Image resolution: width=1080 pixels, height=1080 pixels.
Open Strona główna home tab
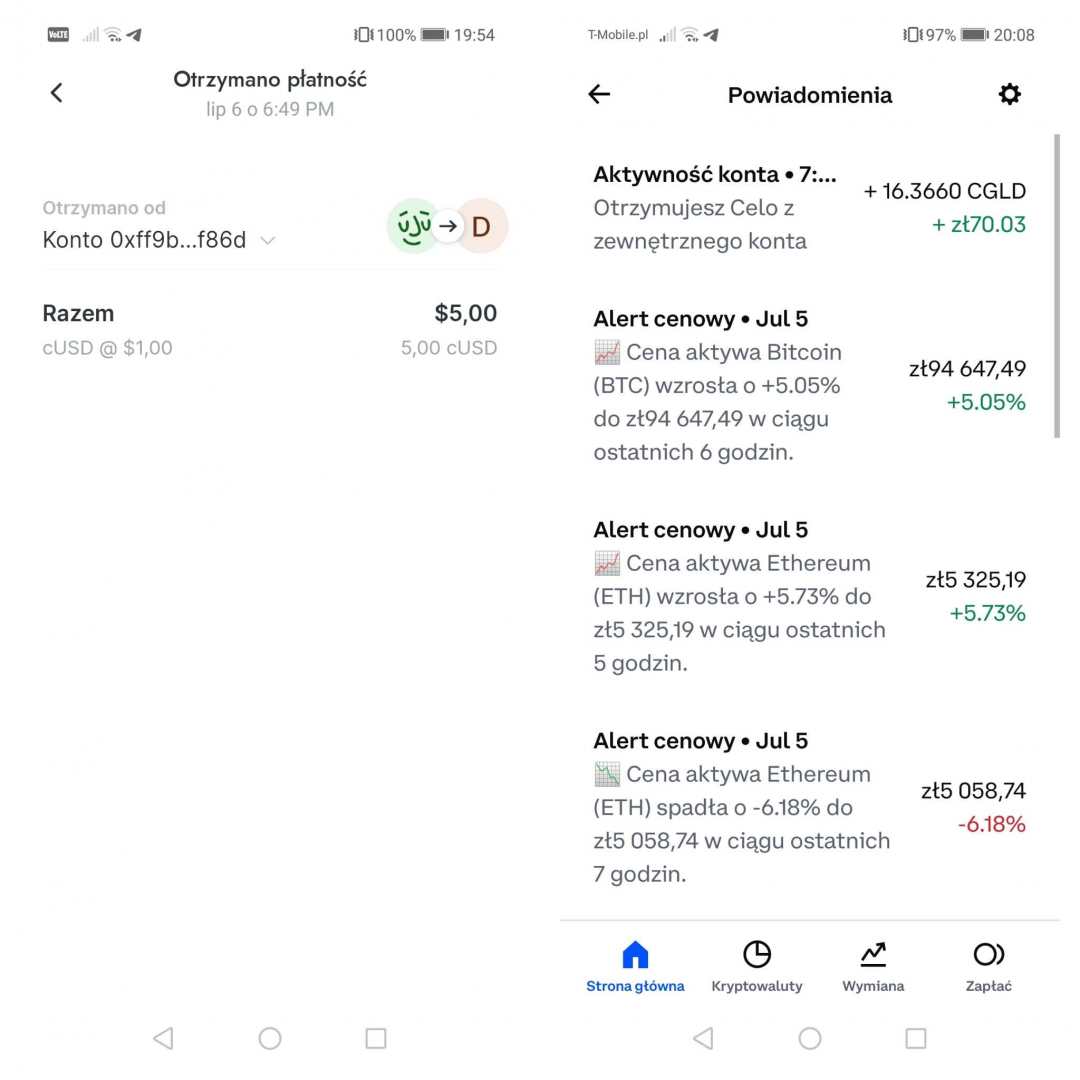point(635,966)
